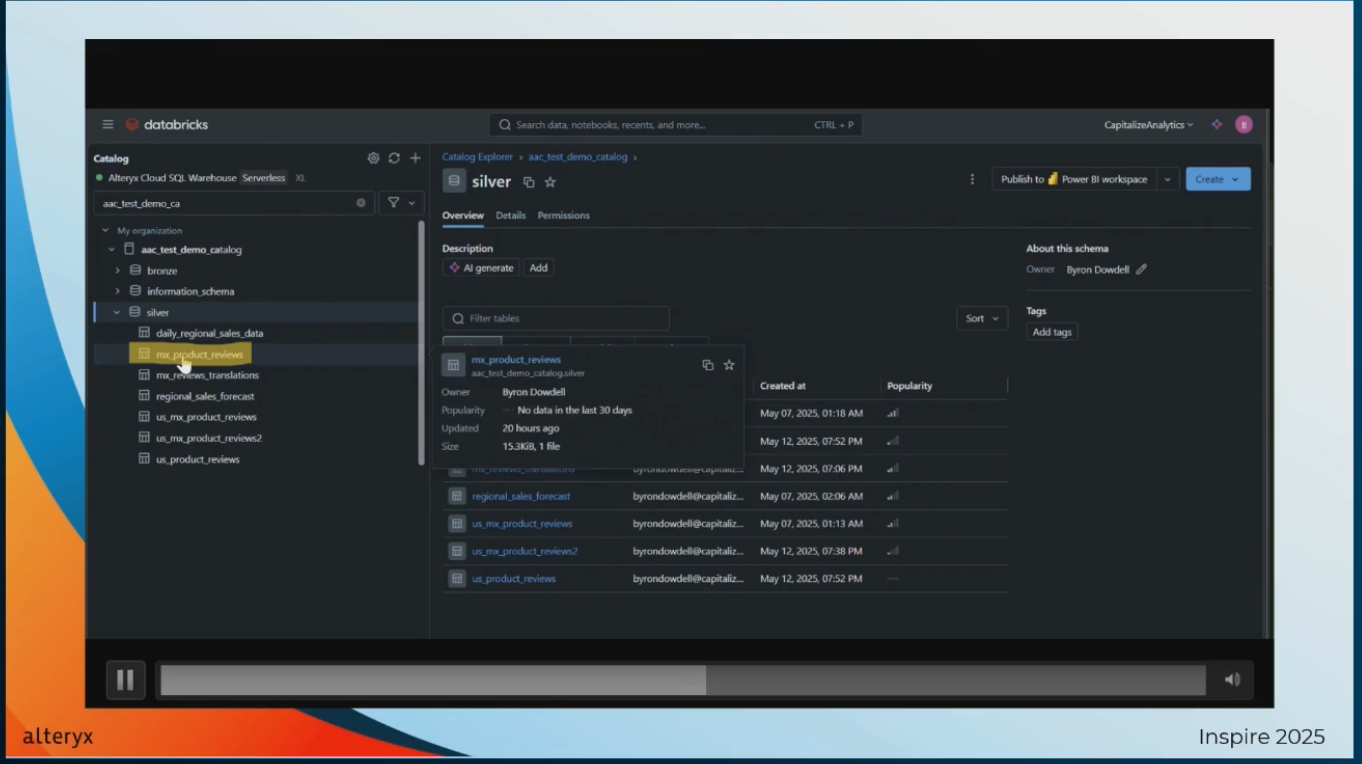The image size is (1362, 764).
Task: Open us_mx_product_reviews2 table link
Action: pos(525,551)
